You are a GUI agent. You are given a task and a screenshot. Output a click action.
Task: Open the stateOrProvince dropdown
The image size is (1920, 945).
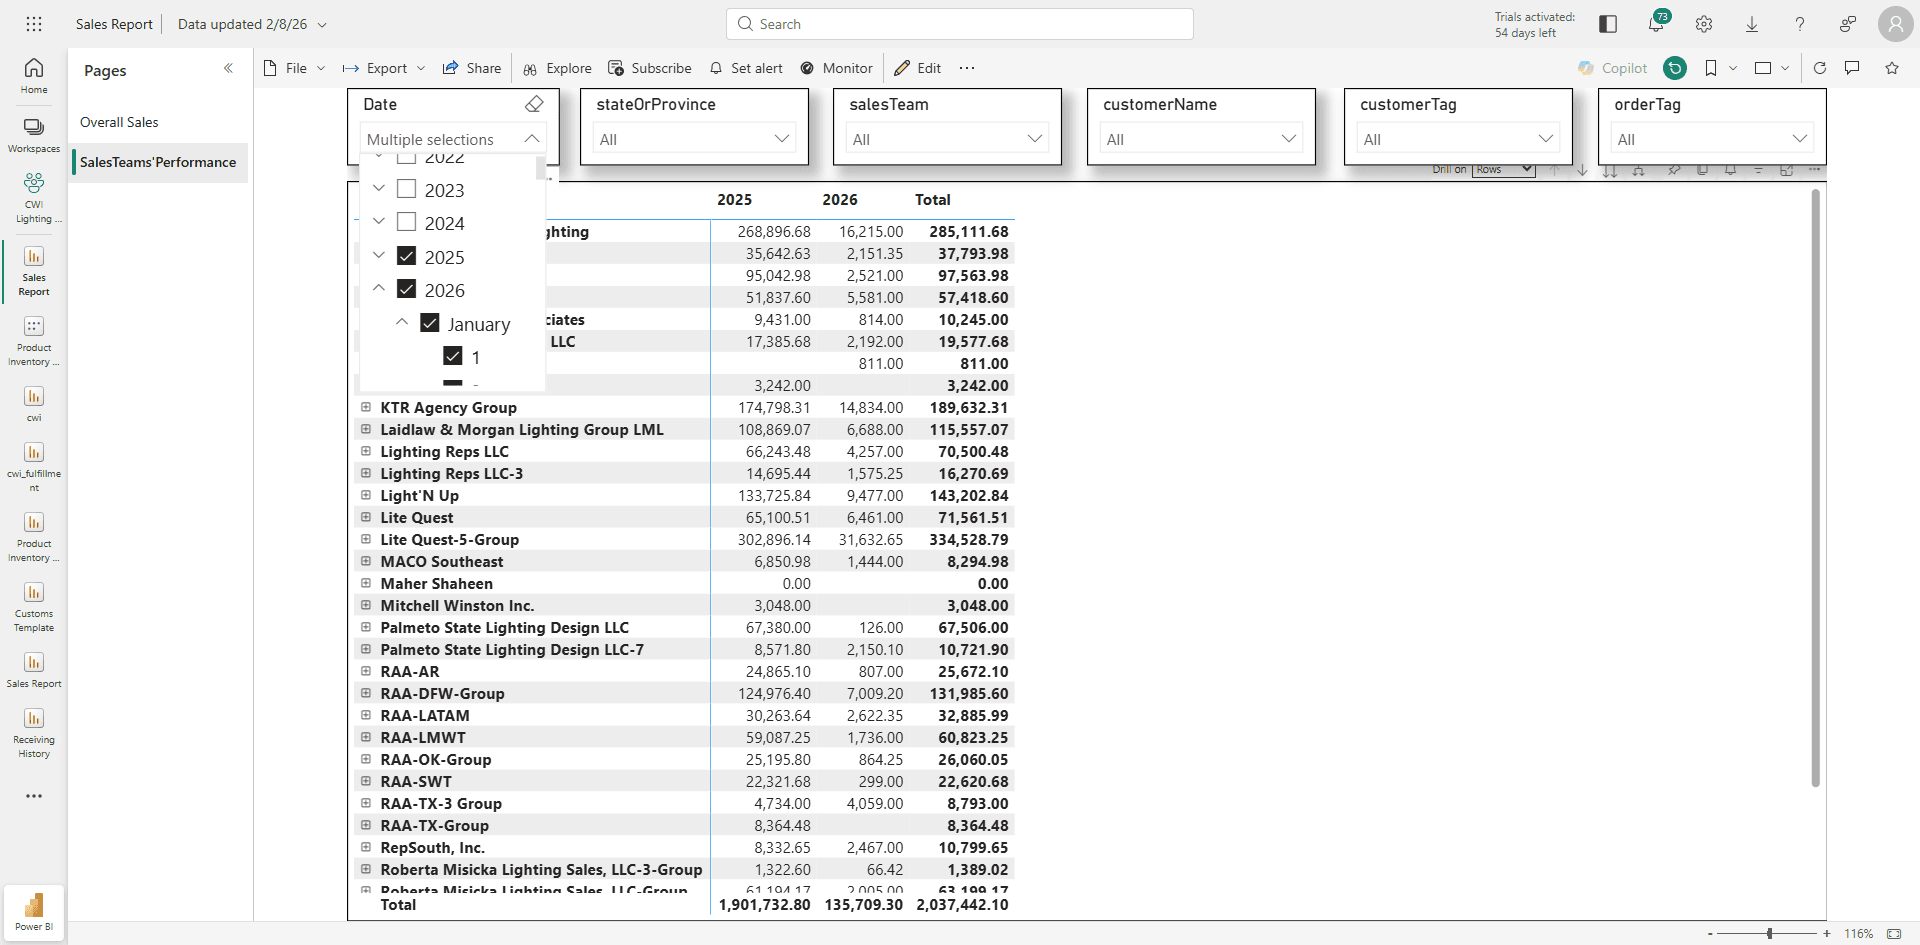(695, 139)
